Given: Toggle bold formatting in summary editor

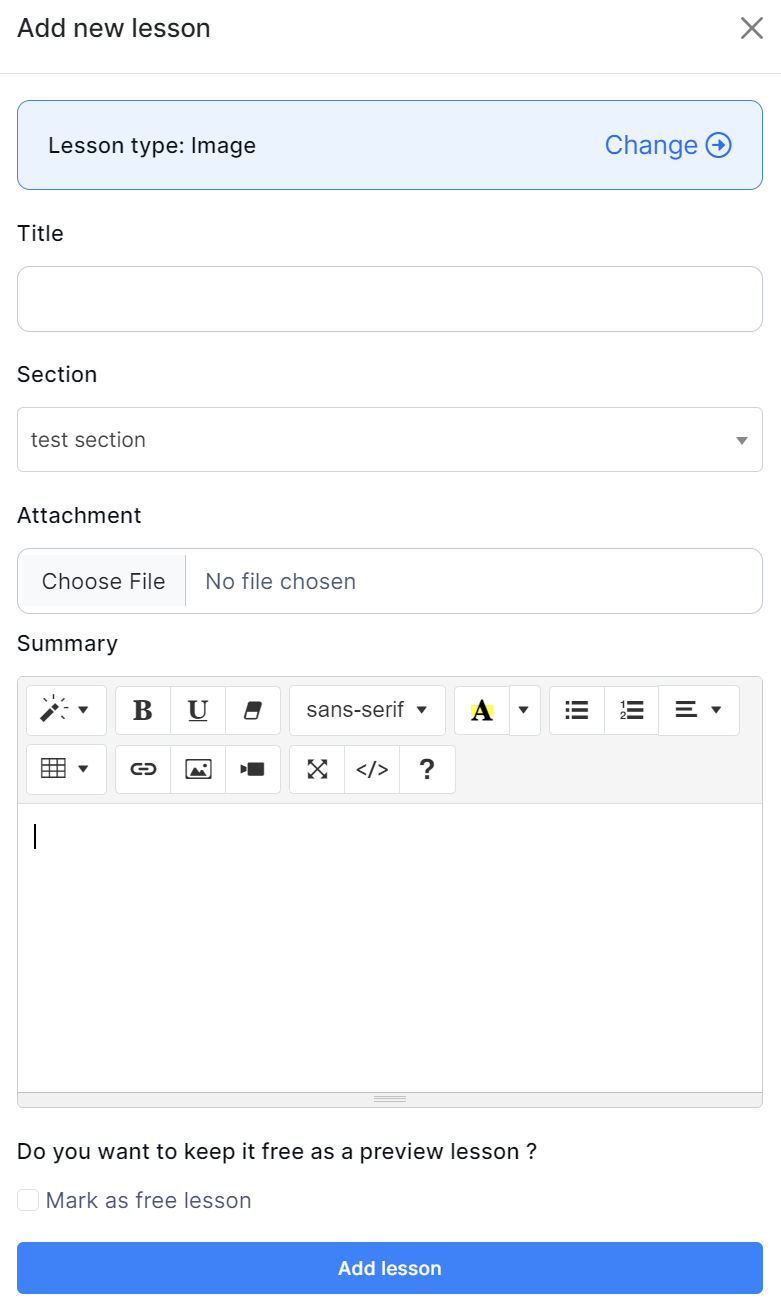Looking at the screenshot, I should pos(143,710).
